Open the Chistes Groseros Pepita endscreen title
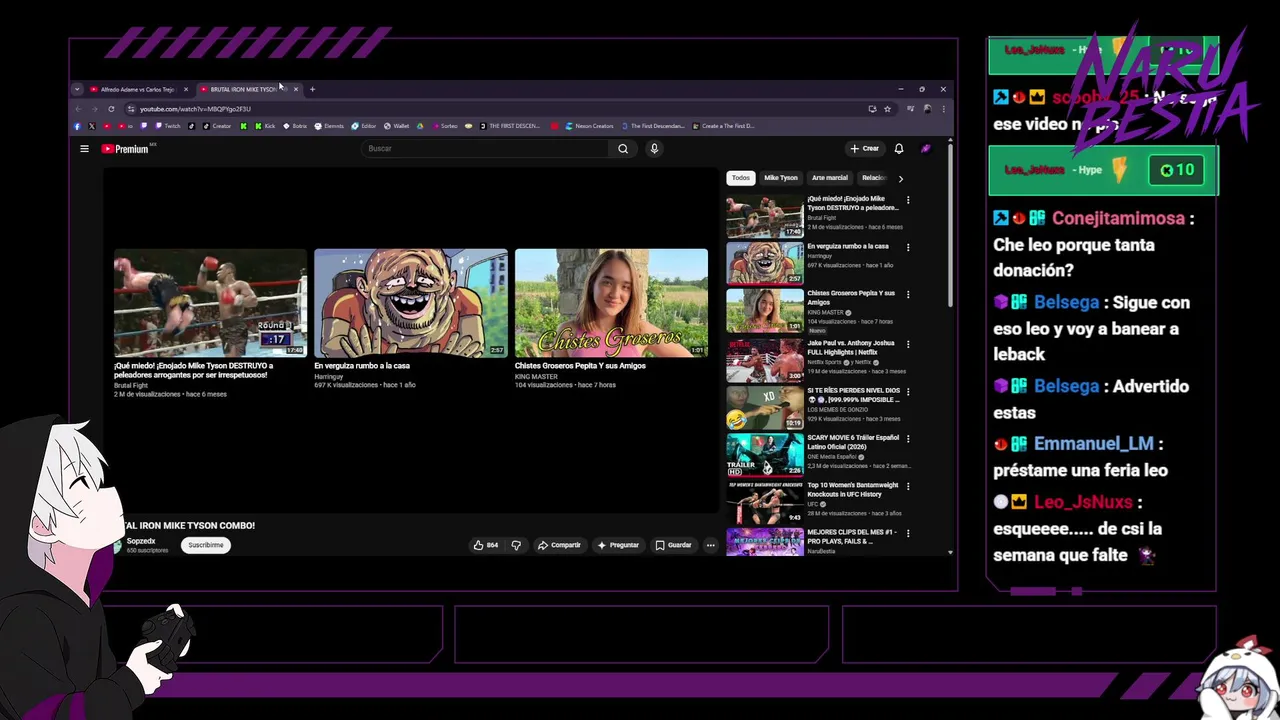 580,366
